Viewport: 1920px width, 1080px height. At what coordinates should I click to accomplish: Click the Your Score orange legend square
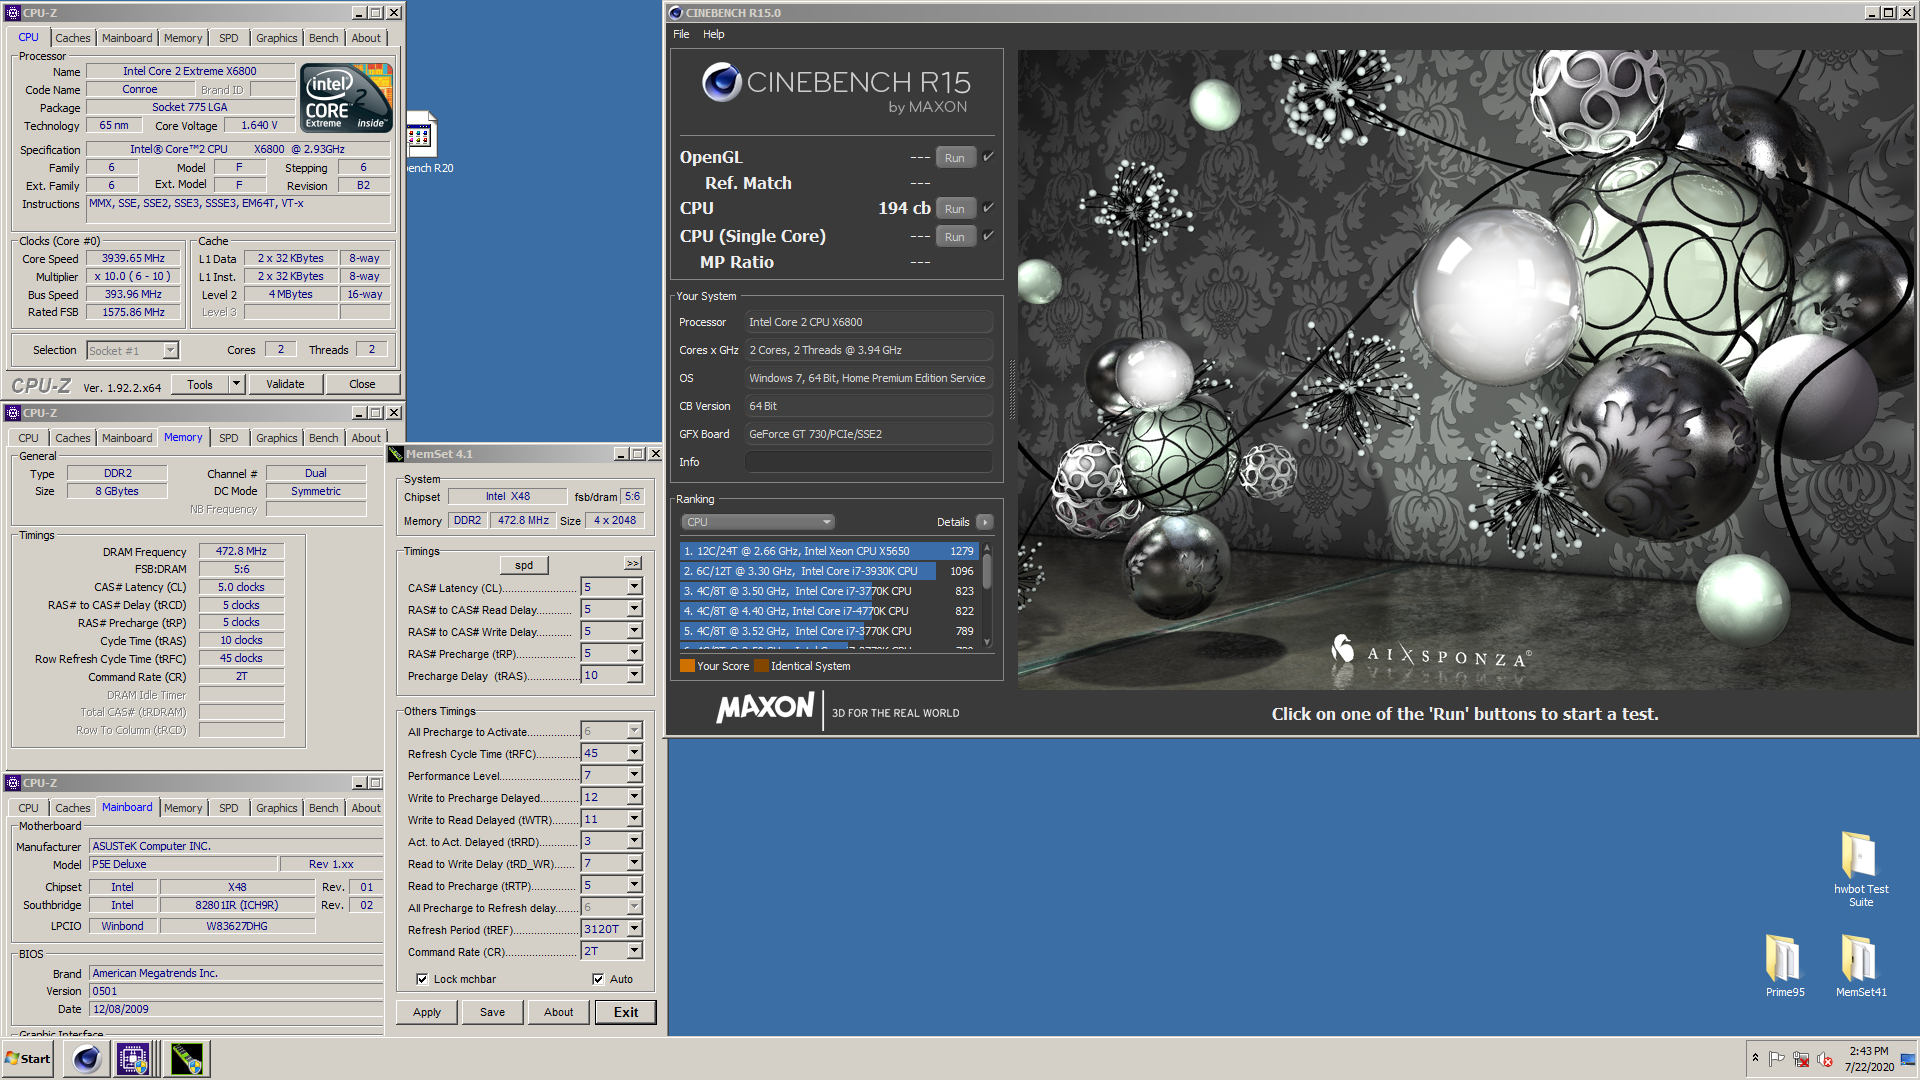tap(687, 666)
